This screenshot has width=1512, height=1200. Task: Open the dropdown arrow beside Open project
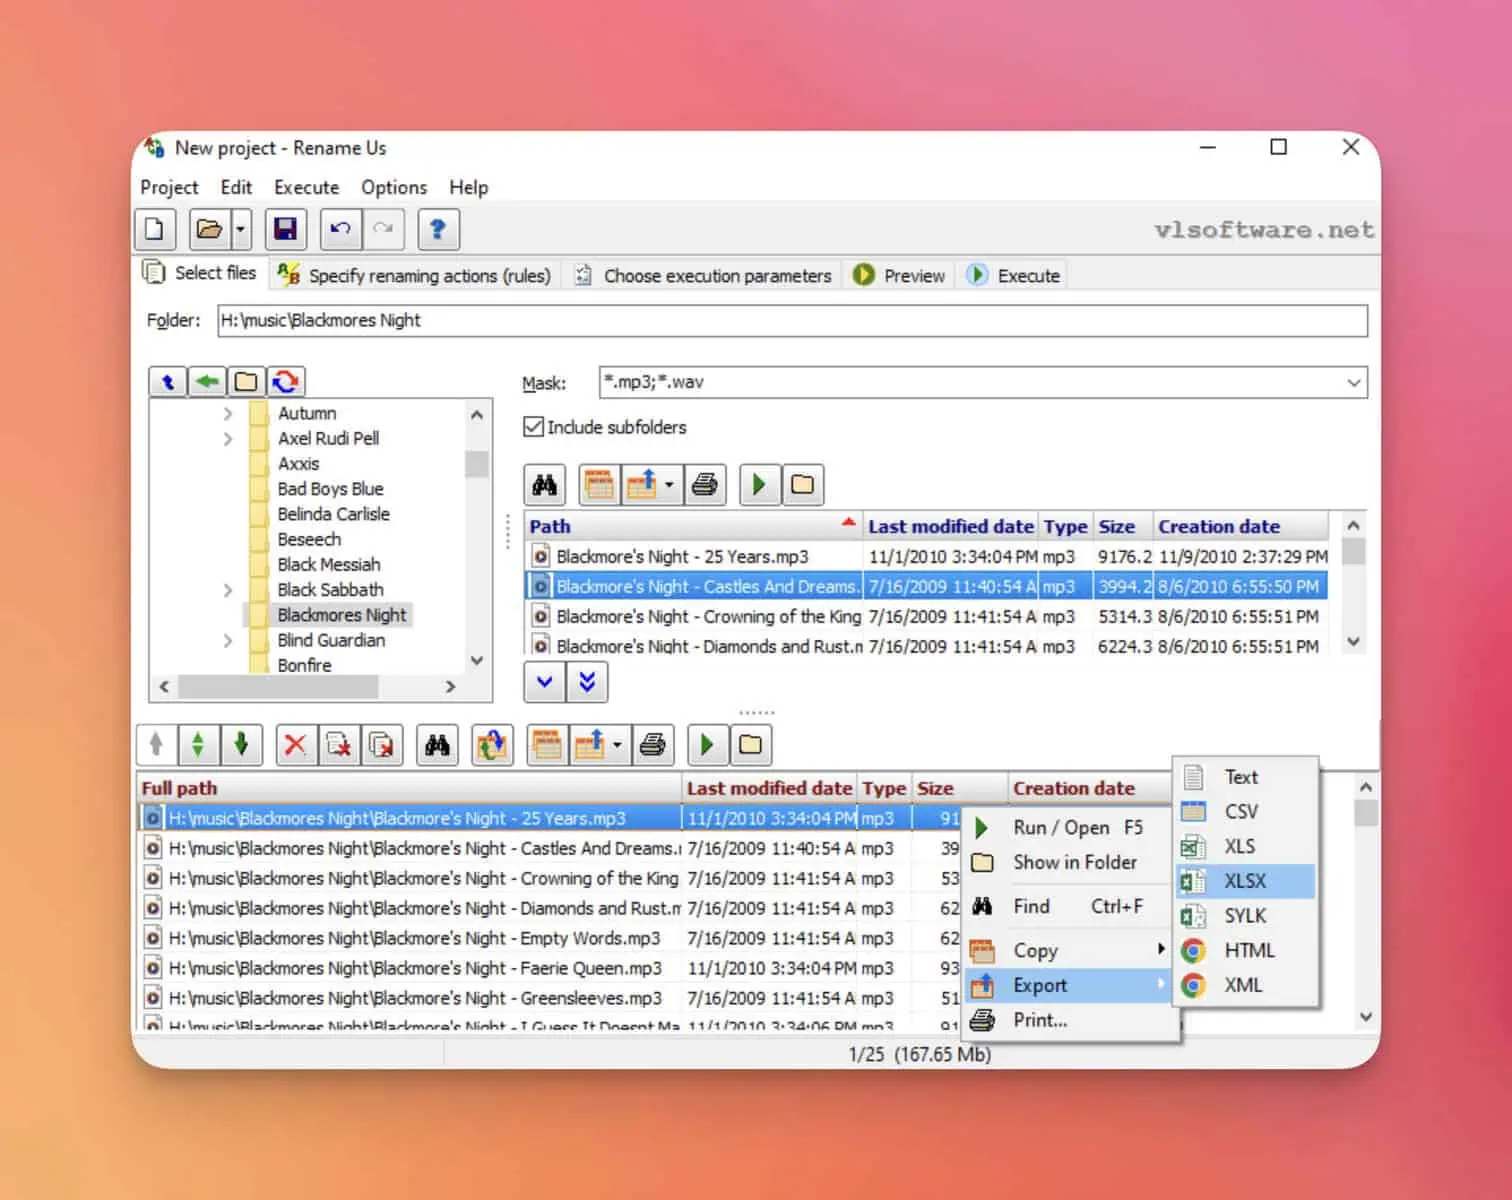click(x=240, y=230)
